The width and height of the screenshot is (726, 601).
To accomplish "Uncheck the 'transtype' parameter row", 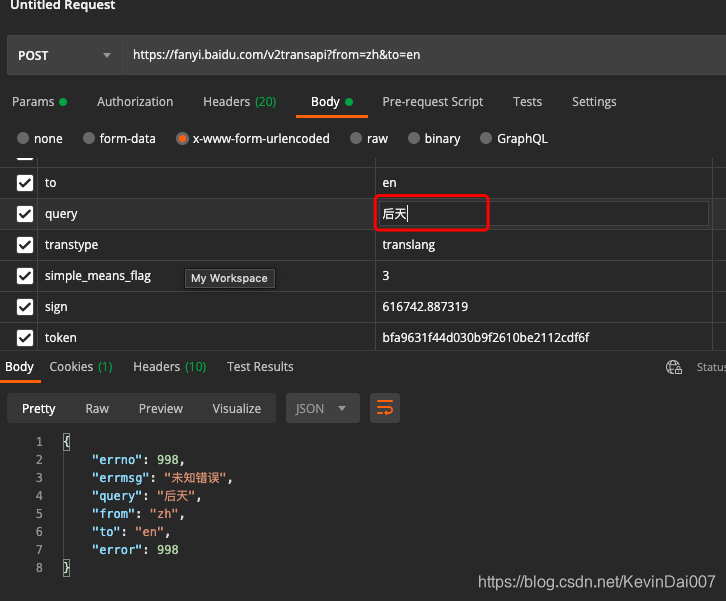I will point(25,245).
